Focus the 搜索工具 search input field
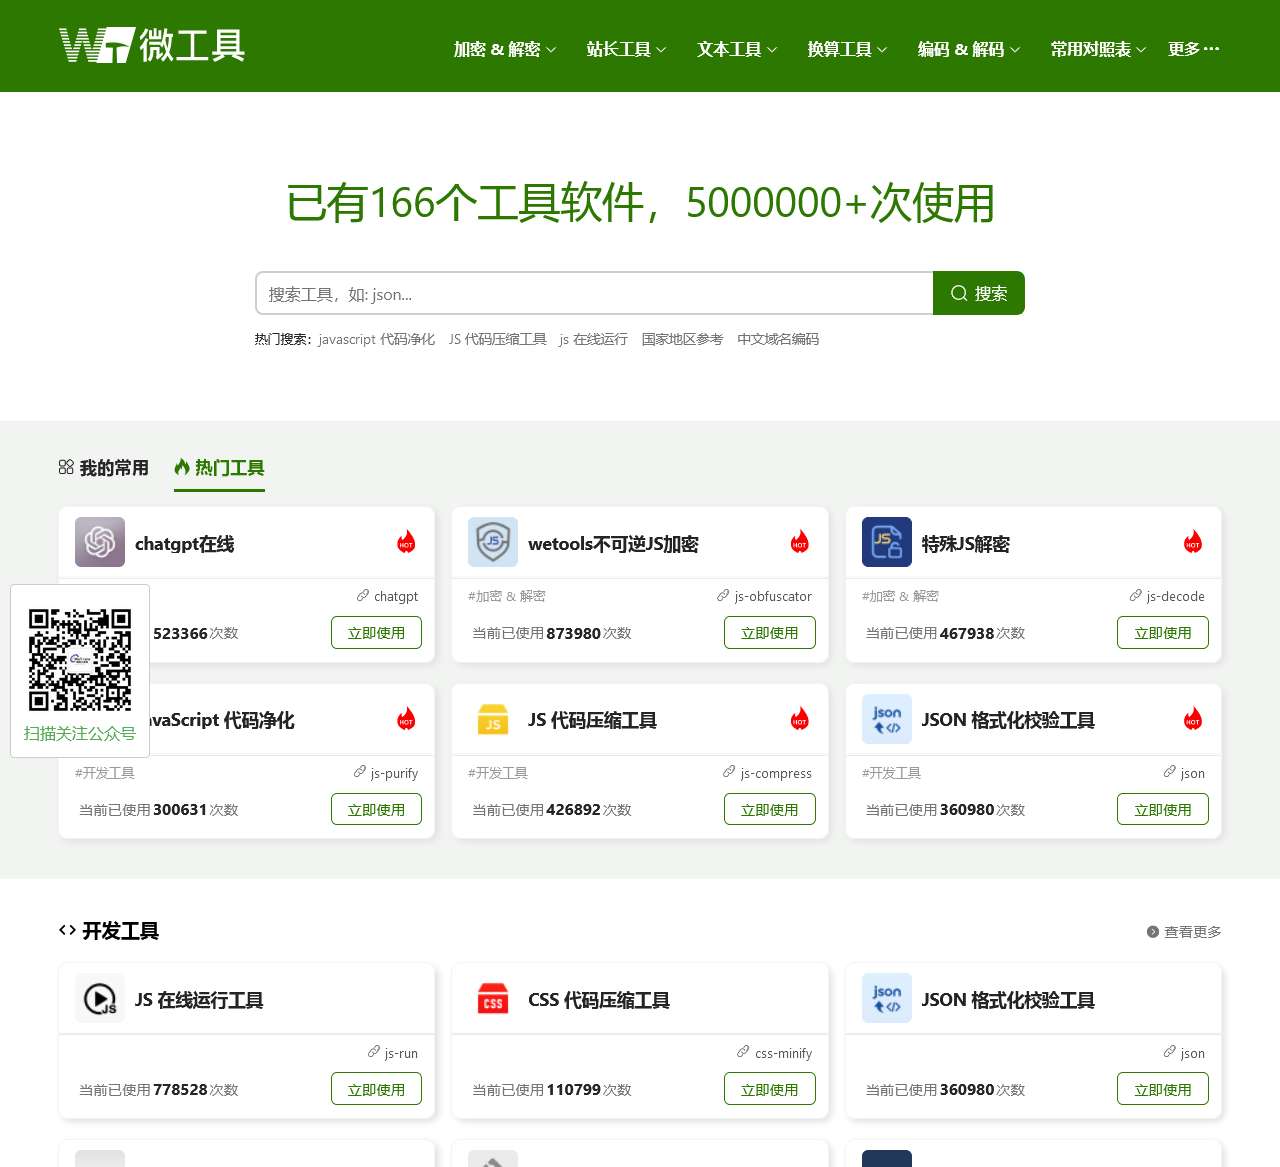The width and height of the screenshot is (1280, 1167). 594,294
